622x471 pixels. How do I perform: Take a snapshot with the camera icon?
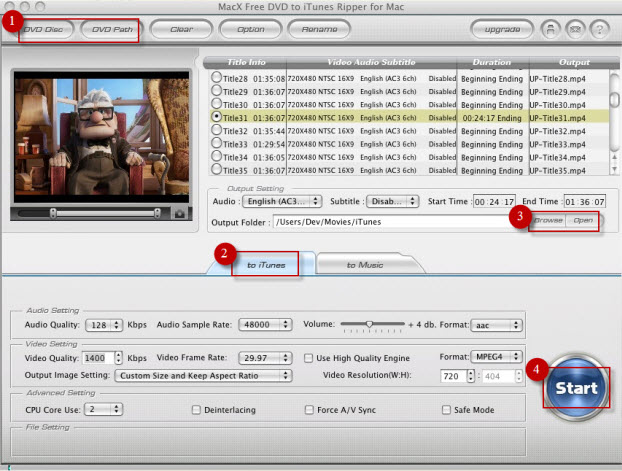click(x=180, y=213)
